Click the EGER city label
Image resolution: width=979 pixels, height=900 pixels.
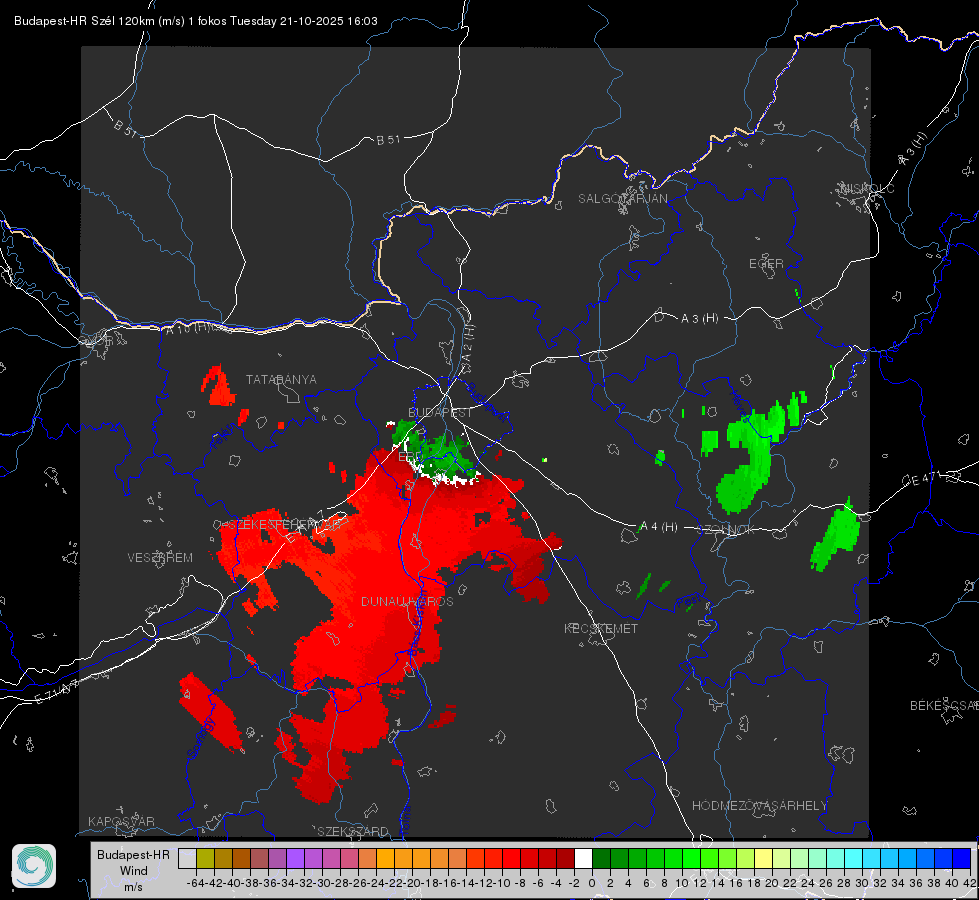click(x=766, y=264)
